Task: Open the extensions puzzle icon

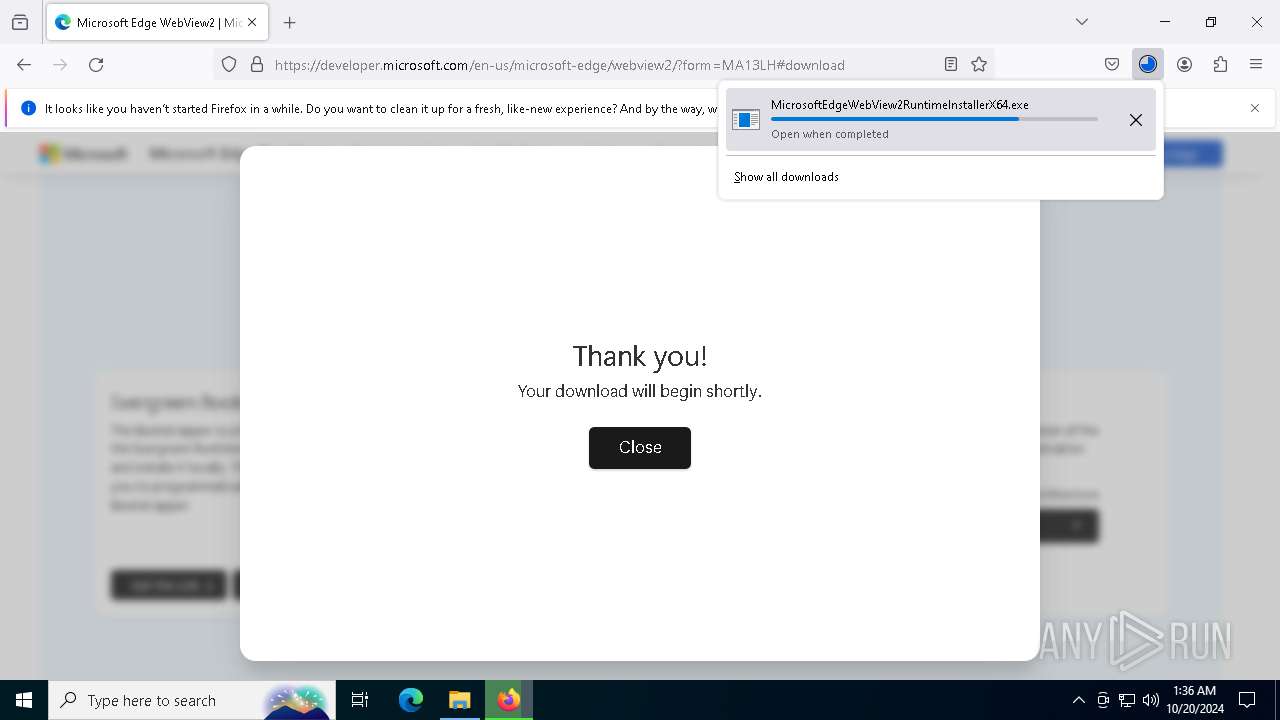Action: [1220, 64]
